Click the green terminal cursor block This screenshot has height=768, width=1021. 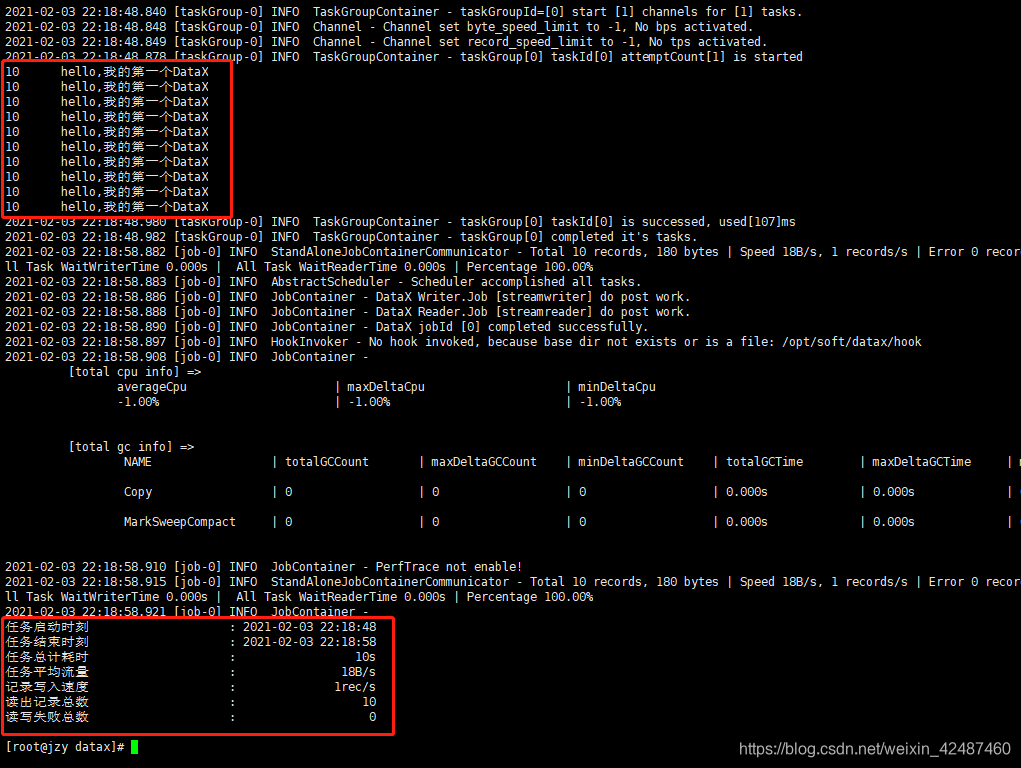point(134,747)
